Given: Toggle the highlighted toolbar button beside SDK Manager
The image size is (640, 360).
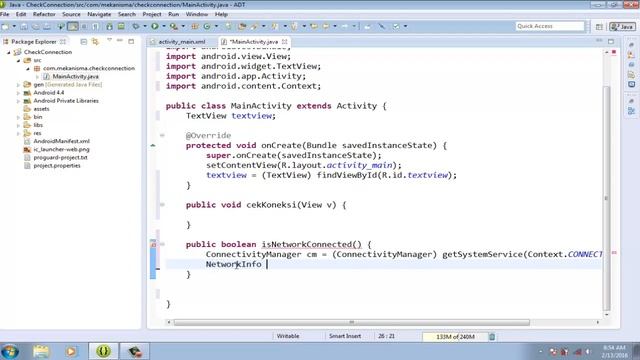Looking at the screenshot, I should coord(73,27).
